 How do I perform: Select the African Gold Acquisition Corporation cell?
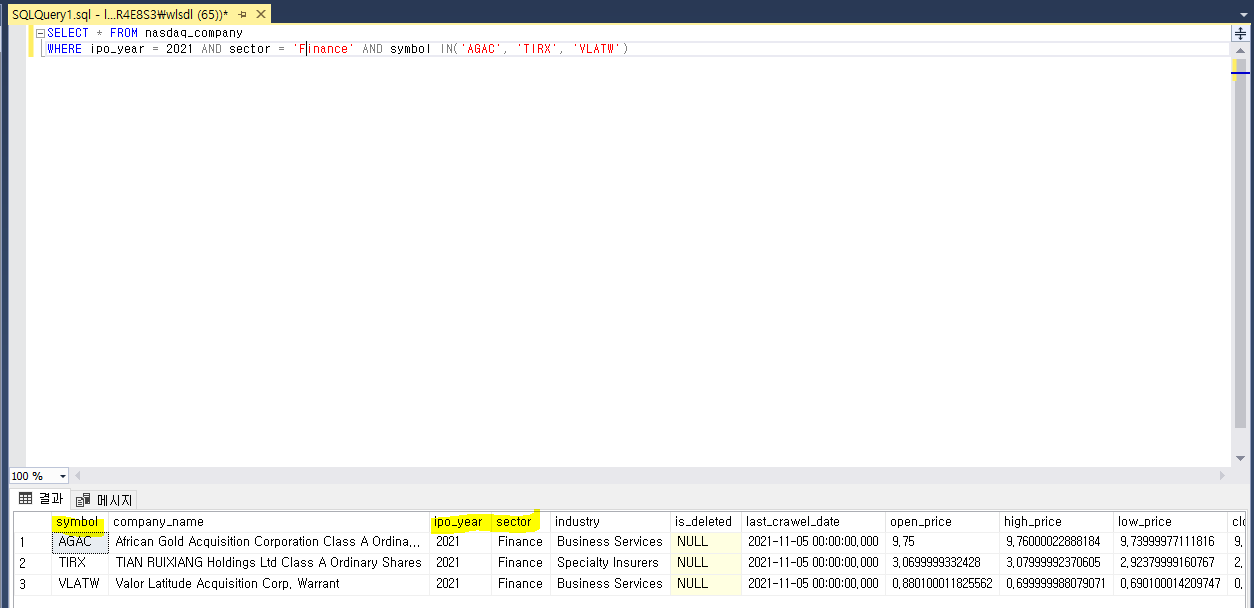[269, 542]
